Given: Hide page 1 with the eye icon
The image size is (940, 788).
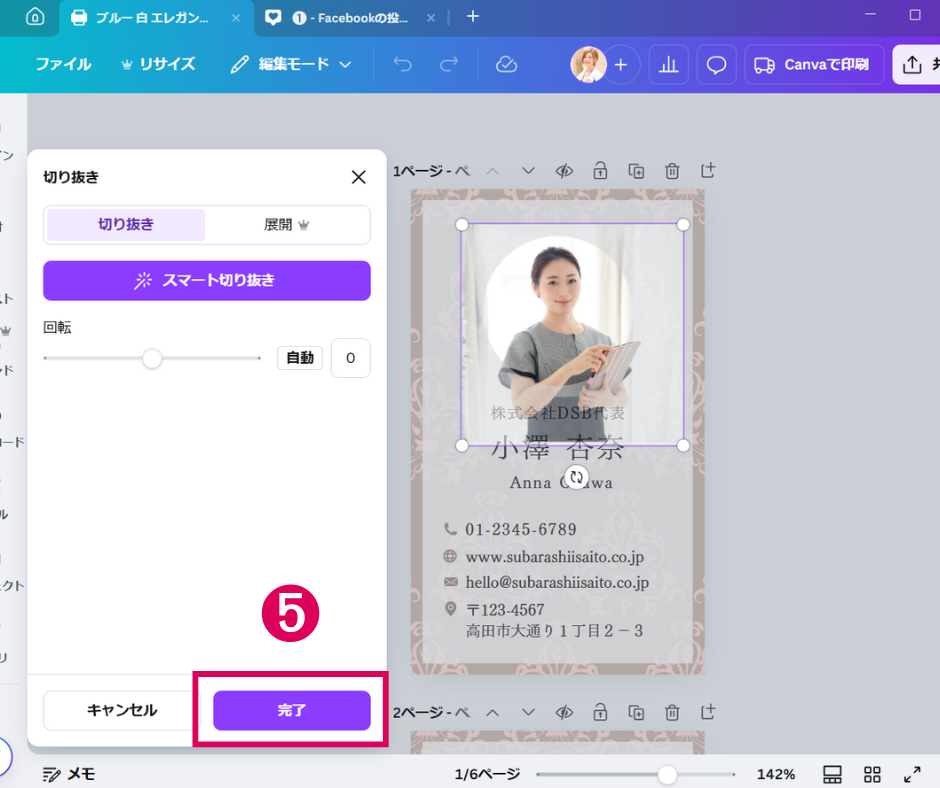Looking at the screenshot, I should click(x=564, y=171).
